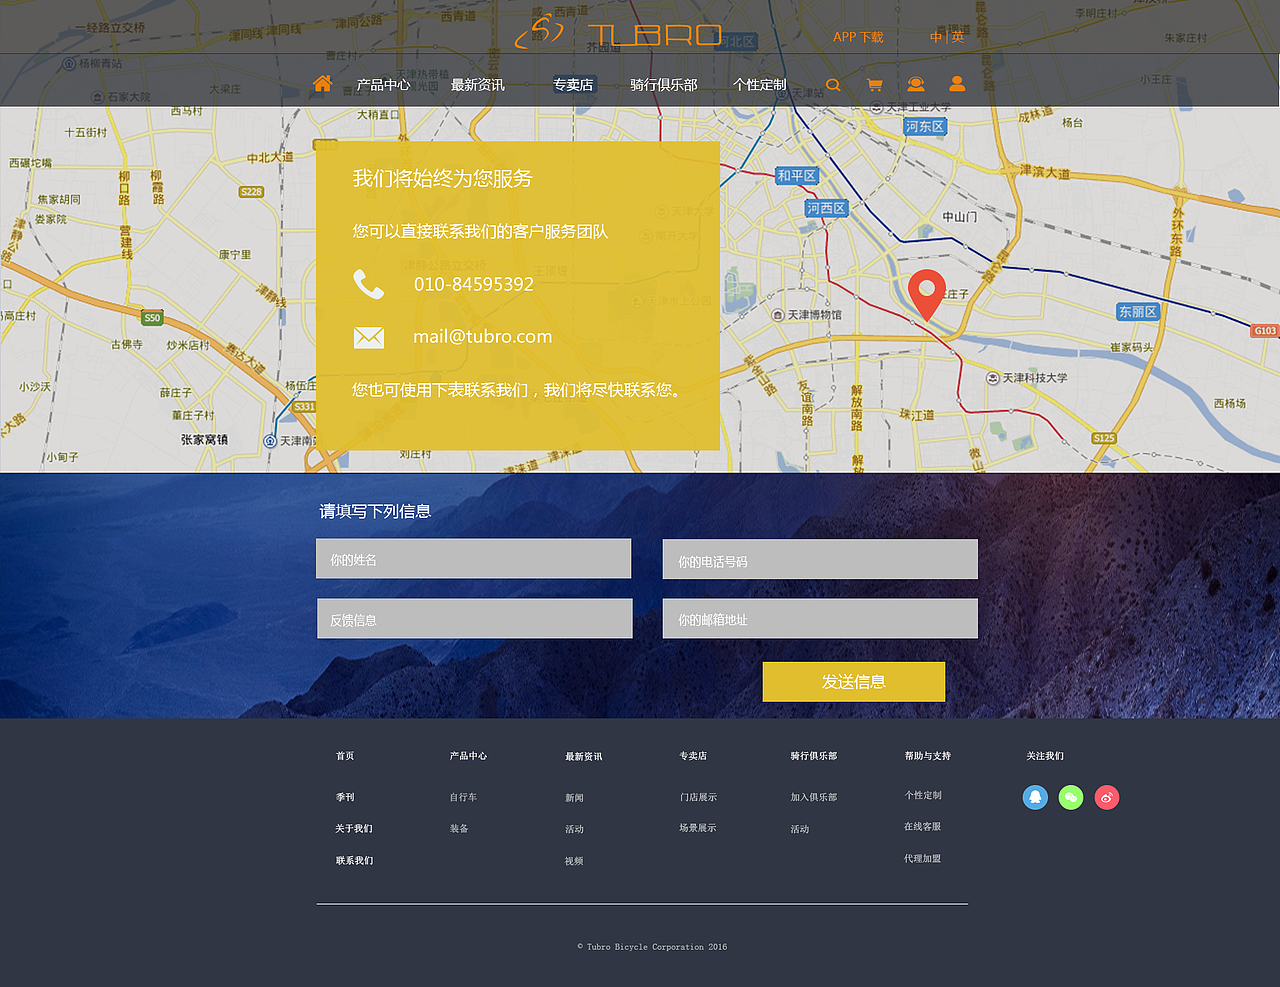Click the 你的邮箱地址 email field
The height and width of the screenshot is (987, 1280).
[820, 618]
